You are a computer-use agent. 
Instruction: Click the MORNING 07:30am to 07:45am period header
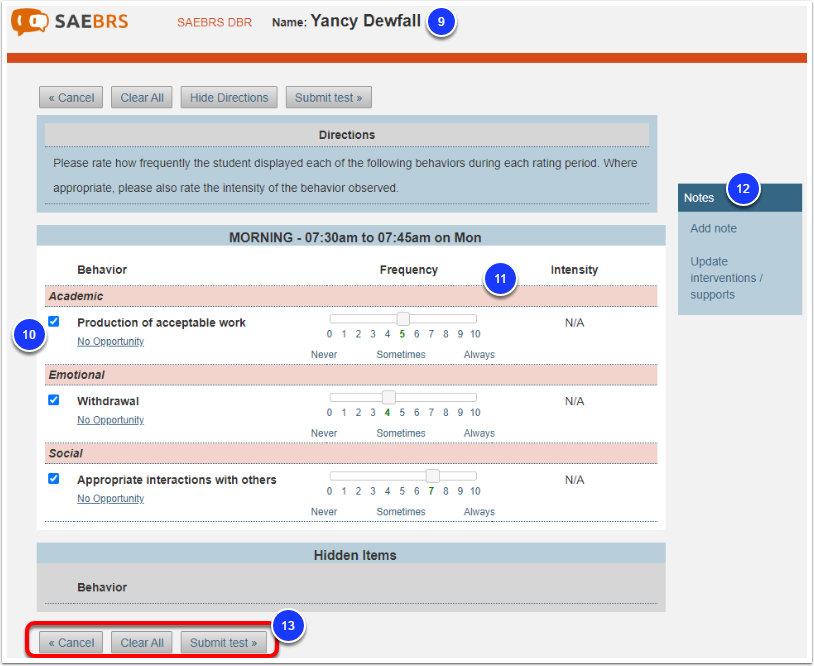tap(351, 237)
